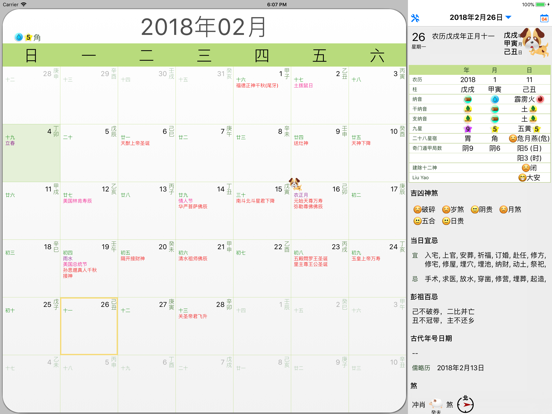This screenshot has height=414, width=552.
Task: Tap the 六 Saturday column header
Action: (377, 56)
